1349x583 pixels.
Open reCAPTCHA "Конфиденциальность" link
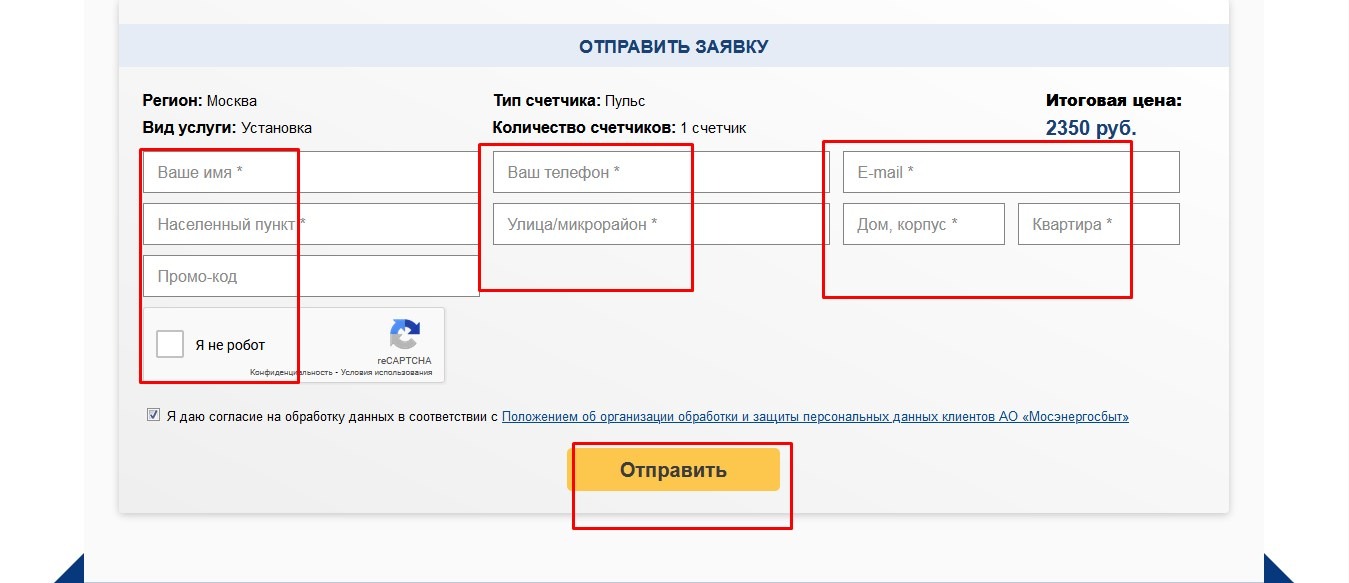[x=291, y=372]
